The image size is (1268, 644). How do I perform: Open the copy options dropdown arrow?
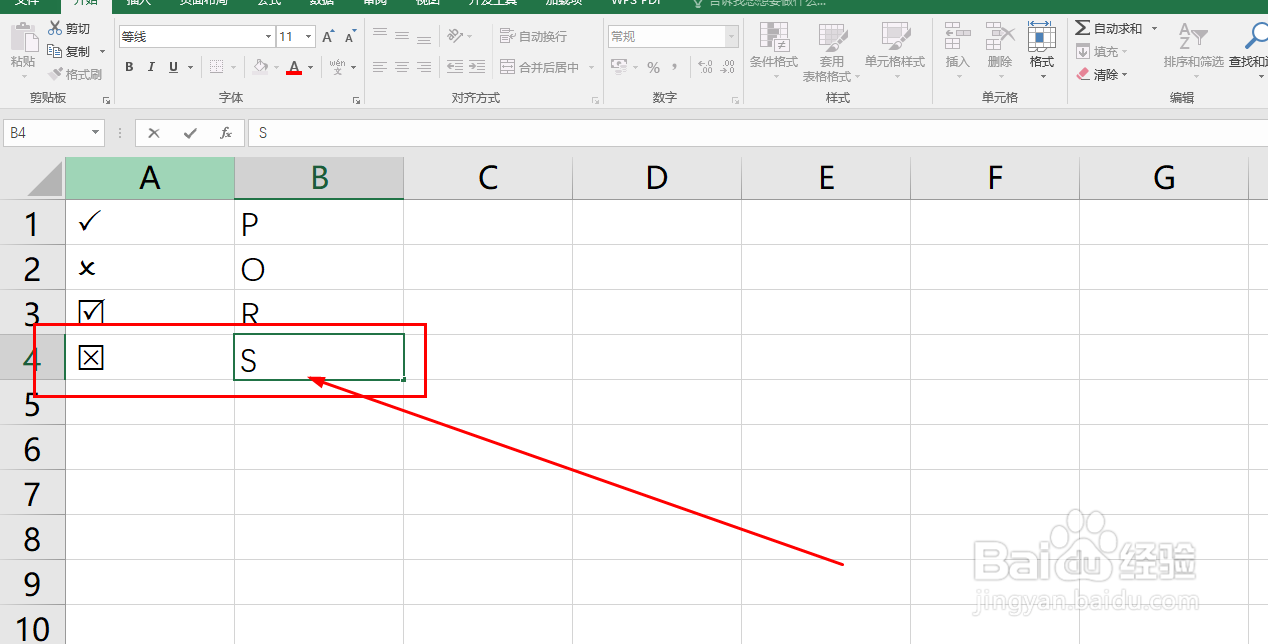[x=102, y=52]
